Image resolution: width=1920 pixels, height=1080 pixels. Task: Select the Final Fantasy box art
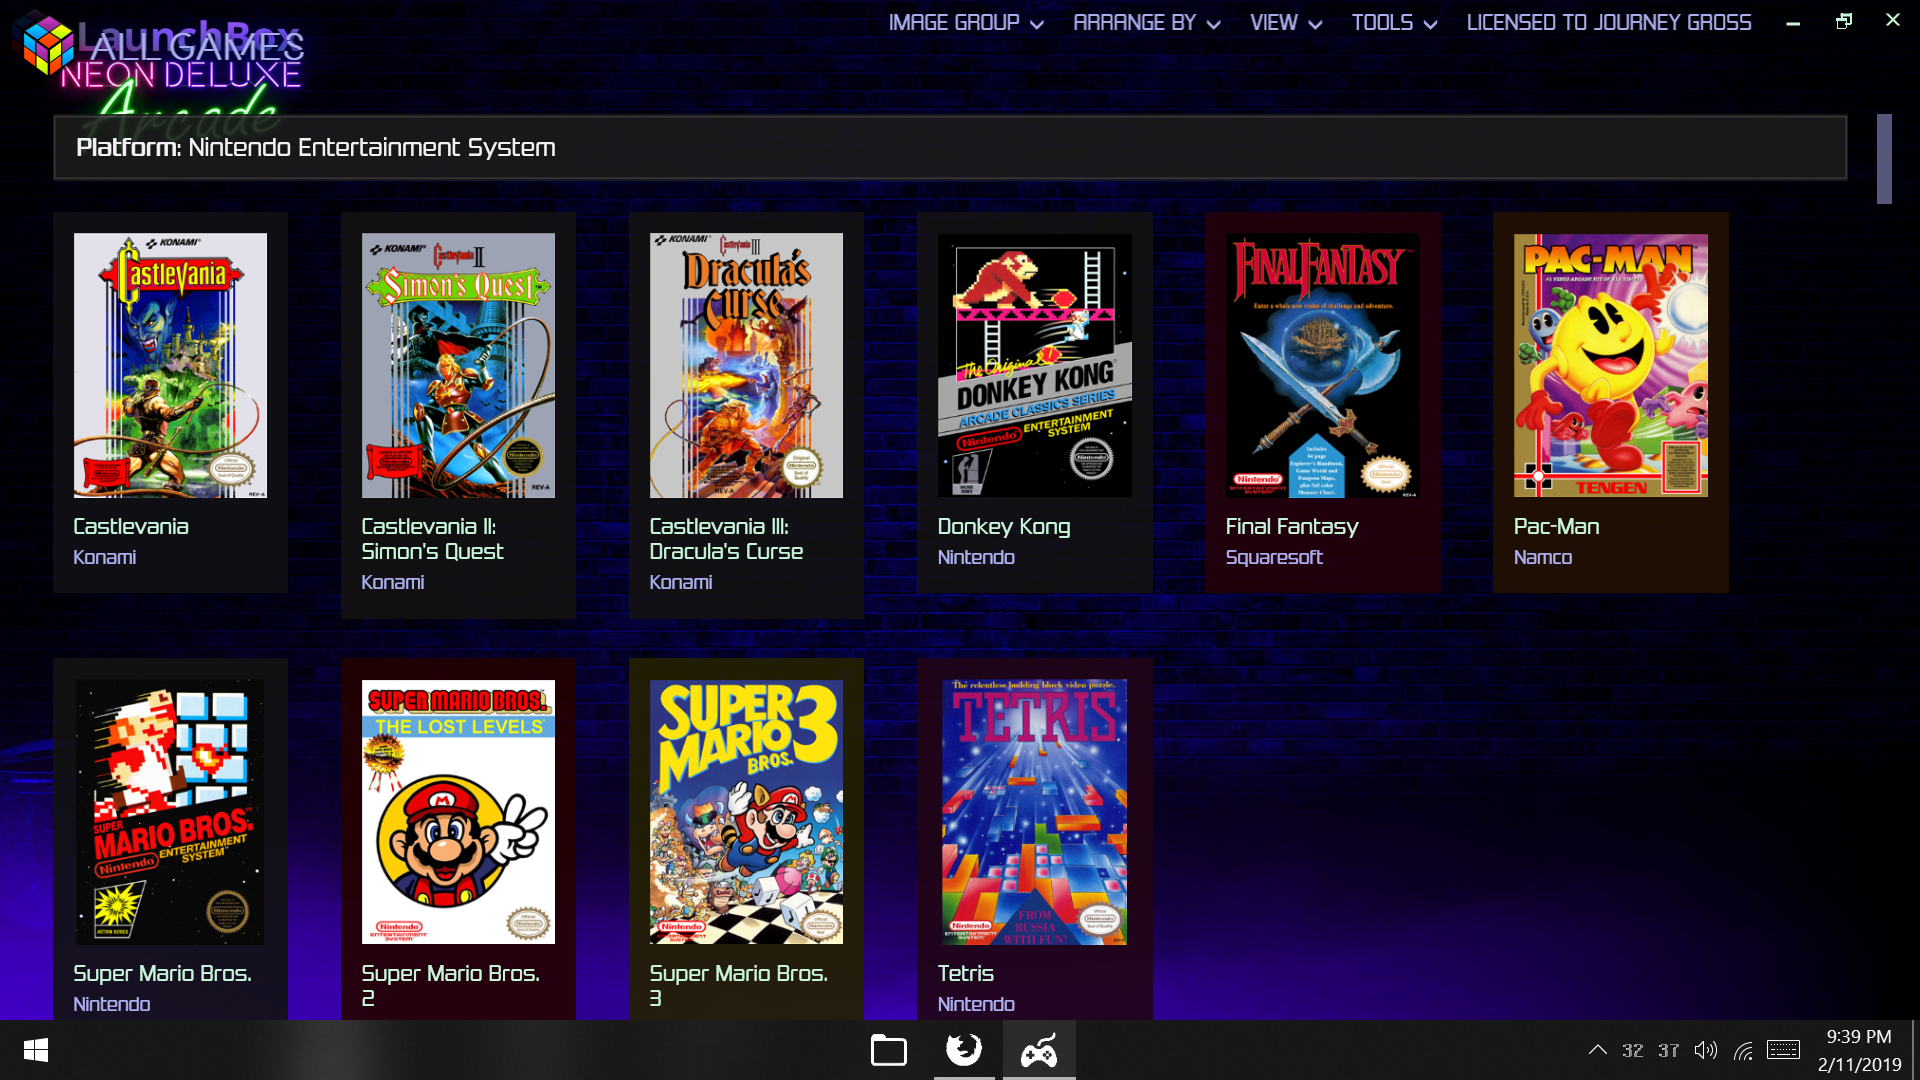click(x=1323, y=365)
